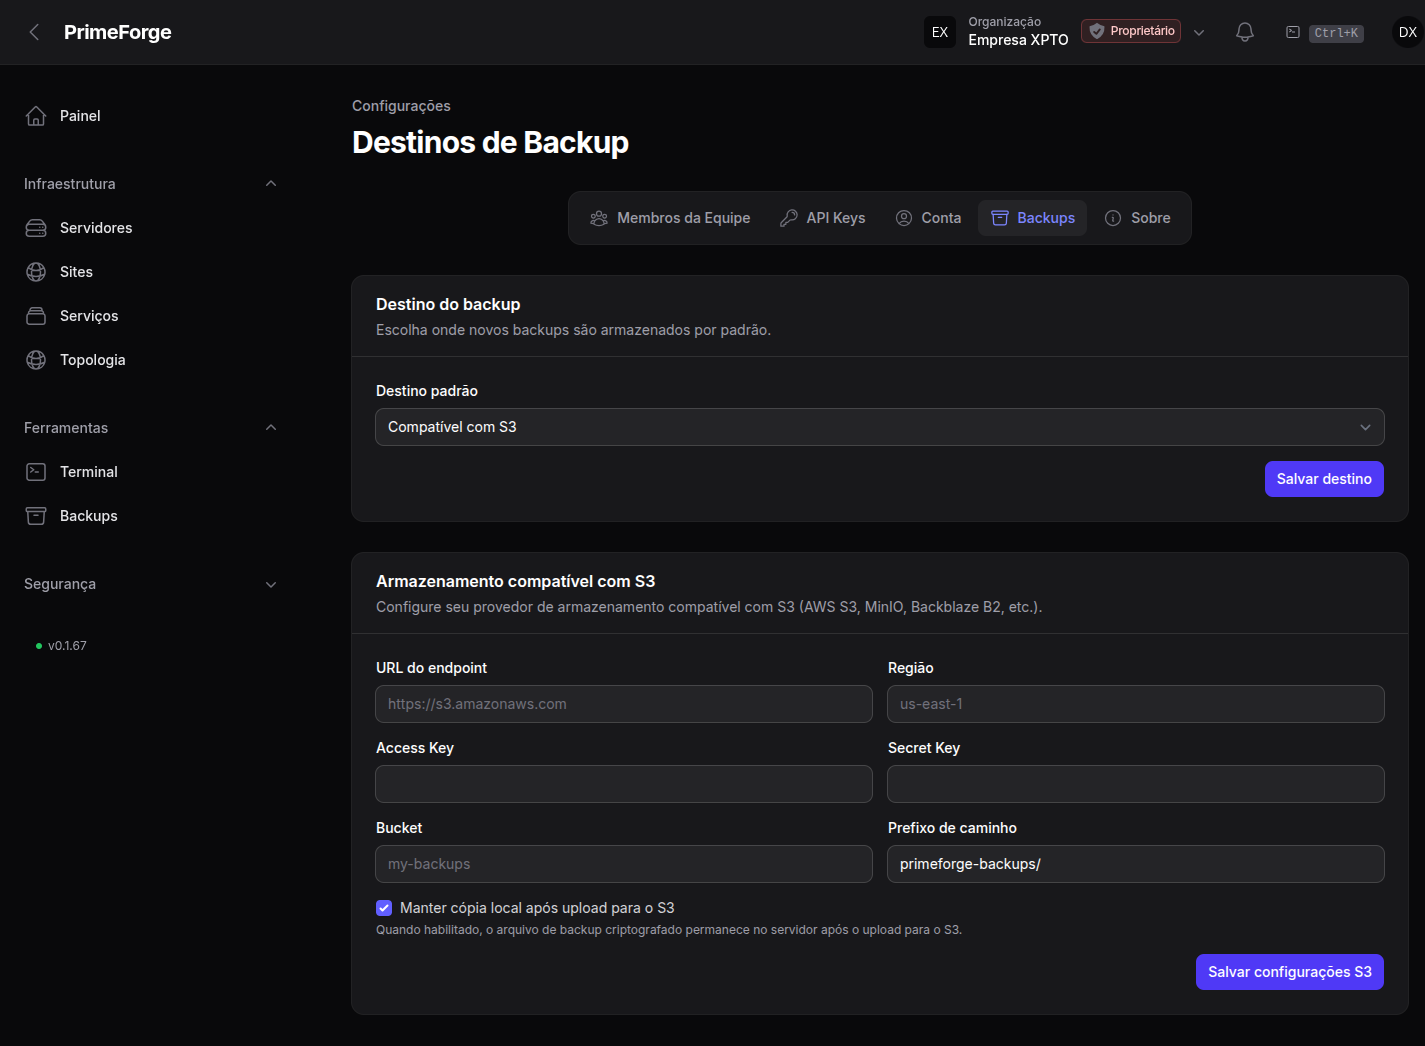Click the Configurações breadcrumb
The height and width of the screenshot is (1046, 1425).
[401, 106]
